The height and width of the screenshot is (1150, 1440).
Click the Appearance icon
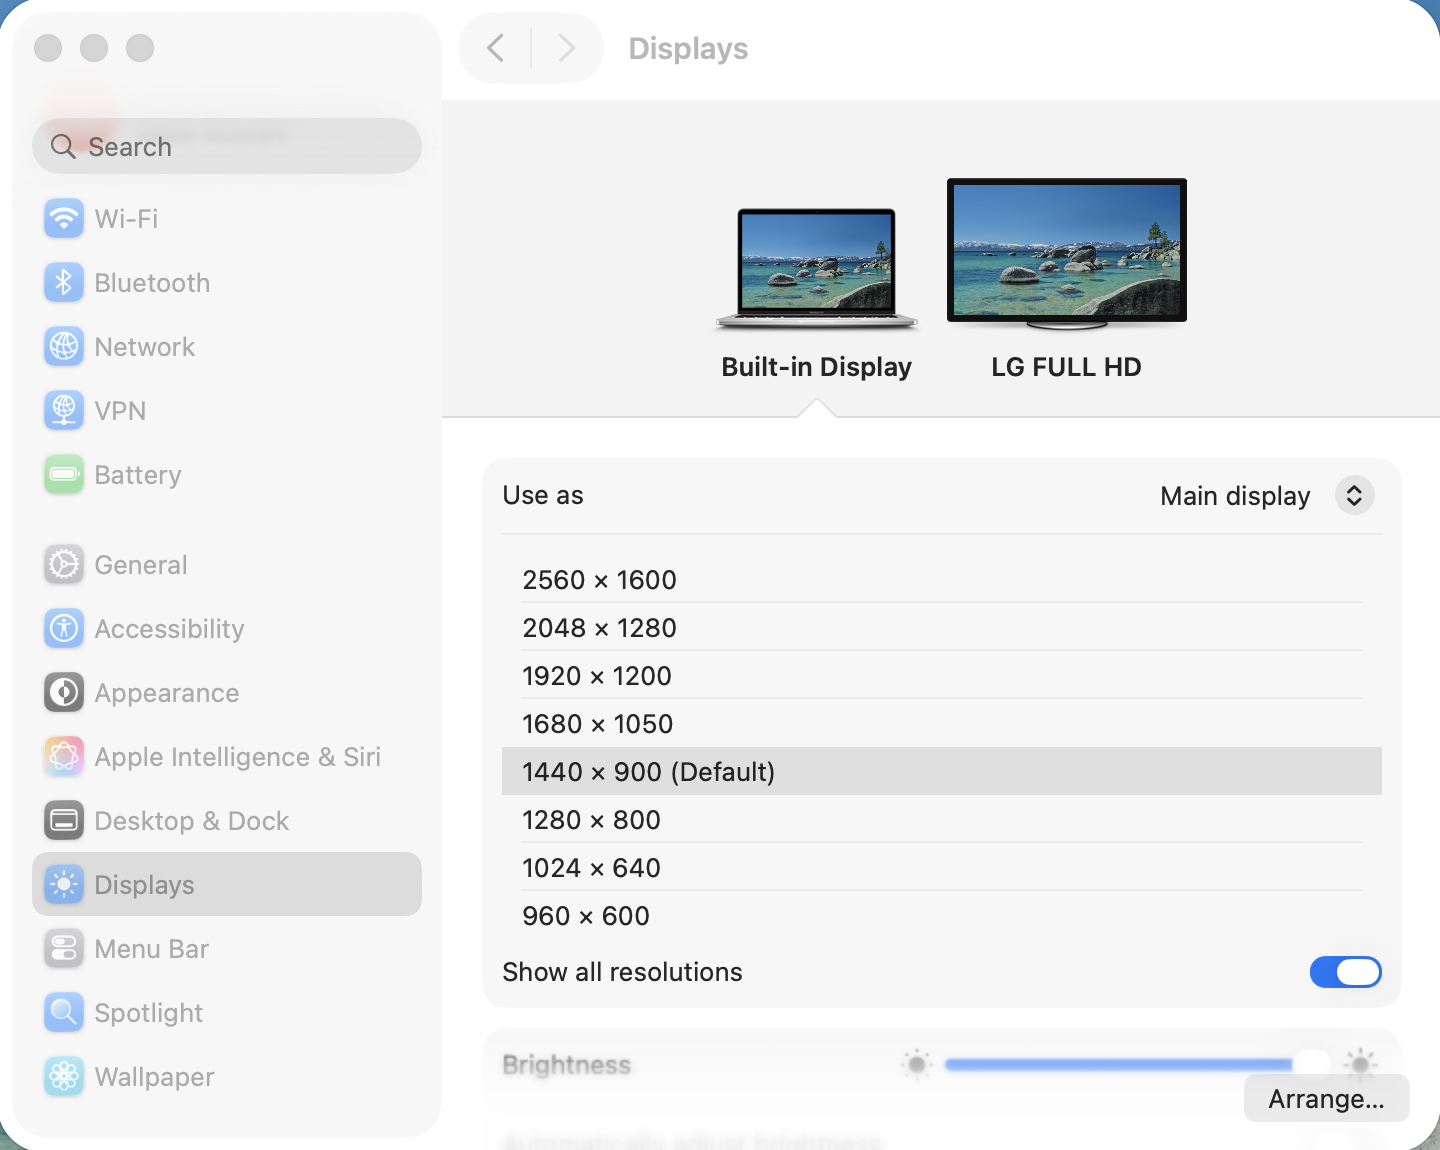click(x=64, y=693)
